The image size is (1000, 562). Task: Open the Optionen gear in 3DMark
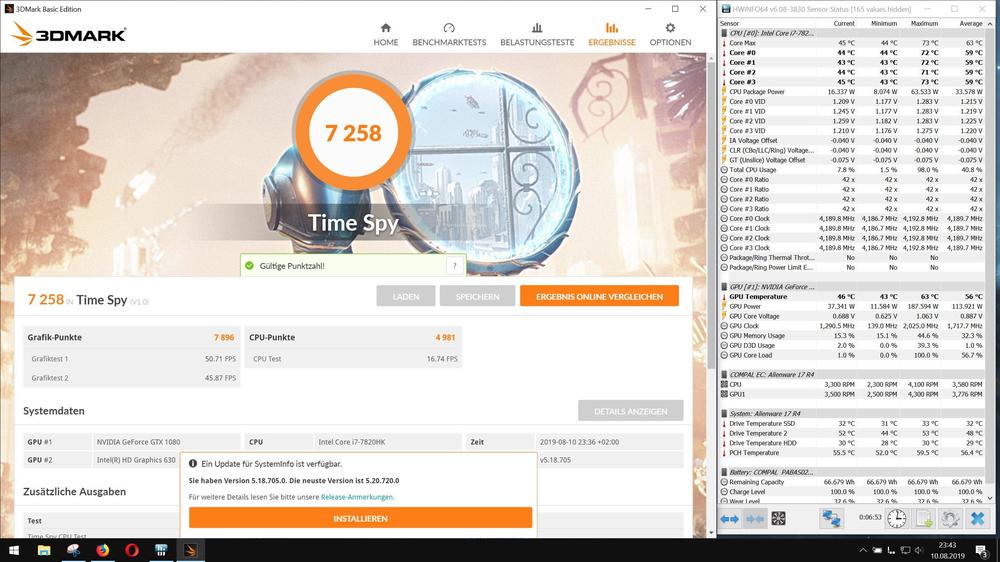coord(670,35)
